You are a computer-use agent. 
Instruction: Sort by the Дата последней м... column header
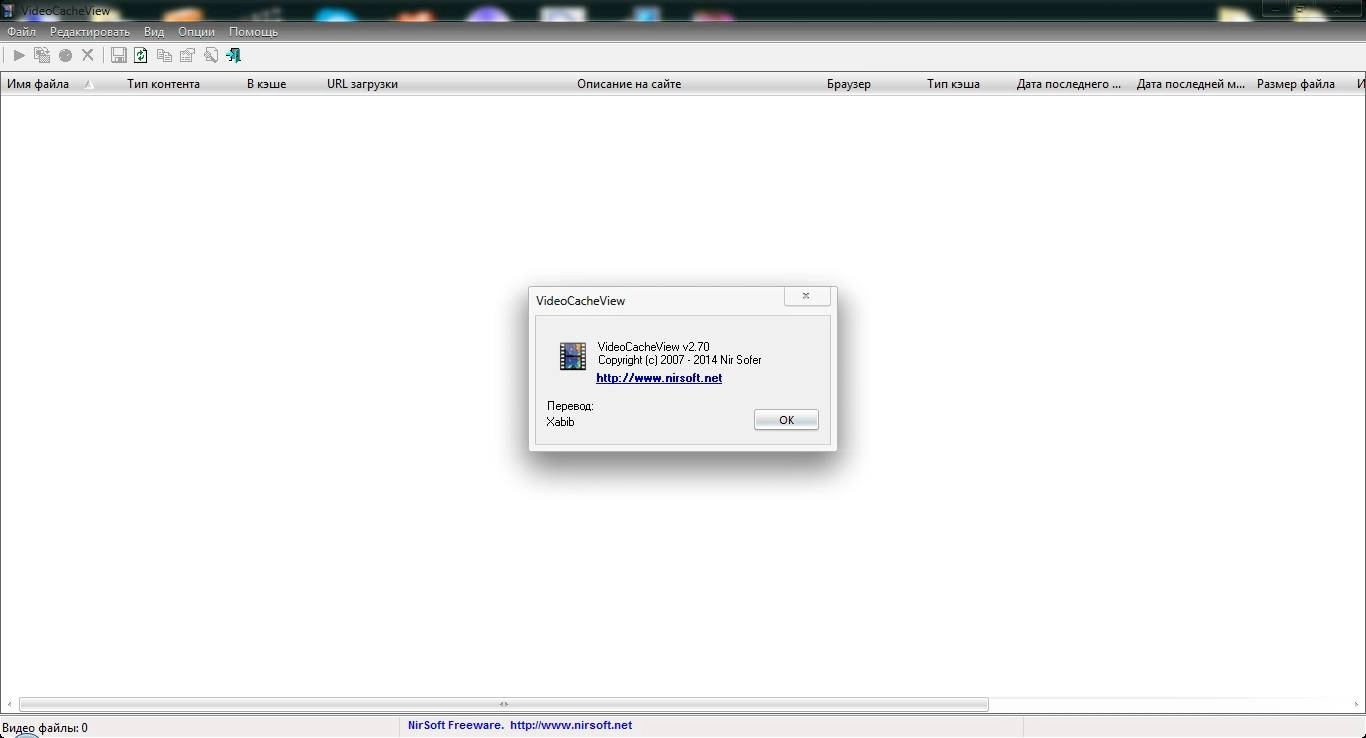[x=1190, y=84]
